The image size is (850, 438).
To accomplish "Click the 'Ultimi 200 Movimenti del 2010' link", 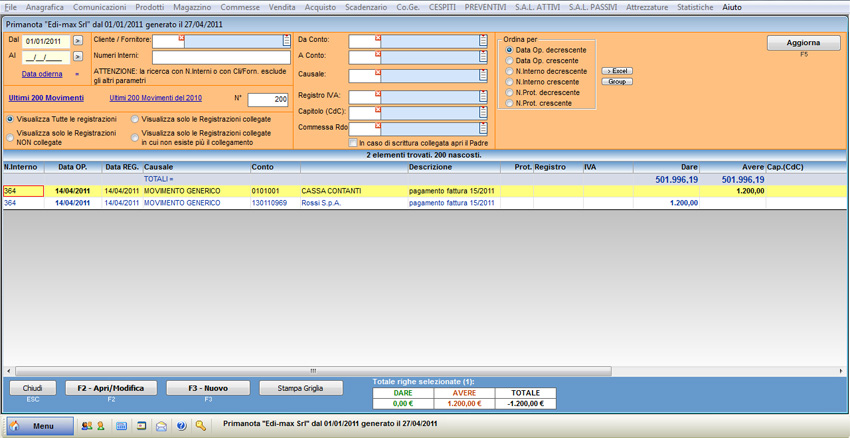I will click(155, 98).
